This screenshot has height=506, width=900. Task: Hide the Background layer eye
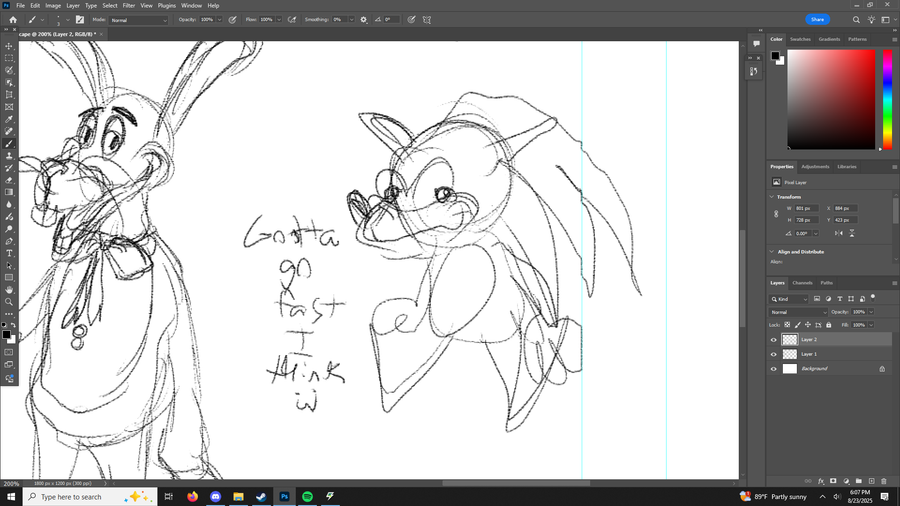773,369
